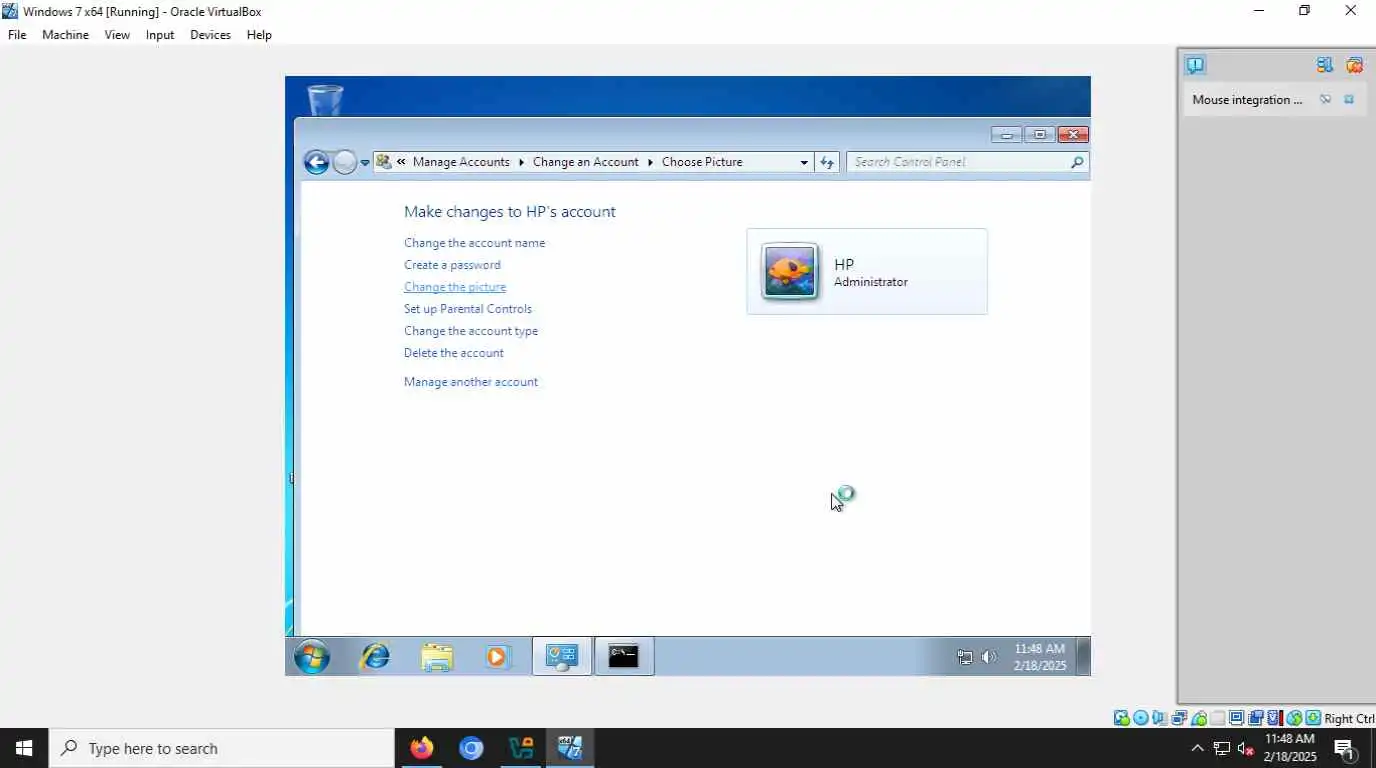Click the display indicator in VirtualBox status bar
Screen dimensions: 1376x768
click(x=1236, y=718)
